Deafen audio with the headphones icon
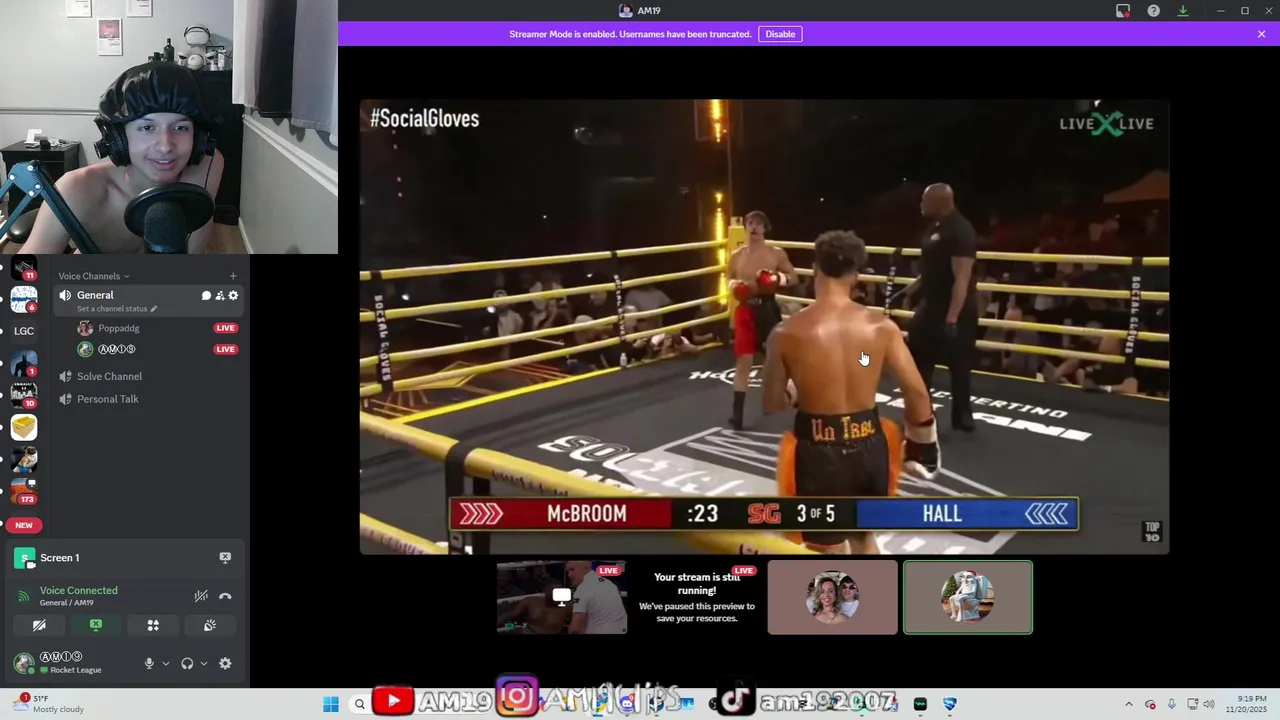The height and width of the screenshot is (720, 1280). click(x=187, y=663)
